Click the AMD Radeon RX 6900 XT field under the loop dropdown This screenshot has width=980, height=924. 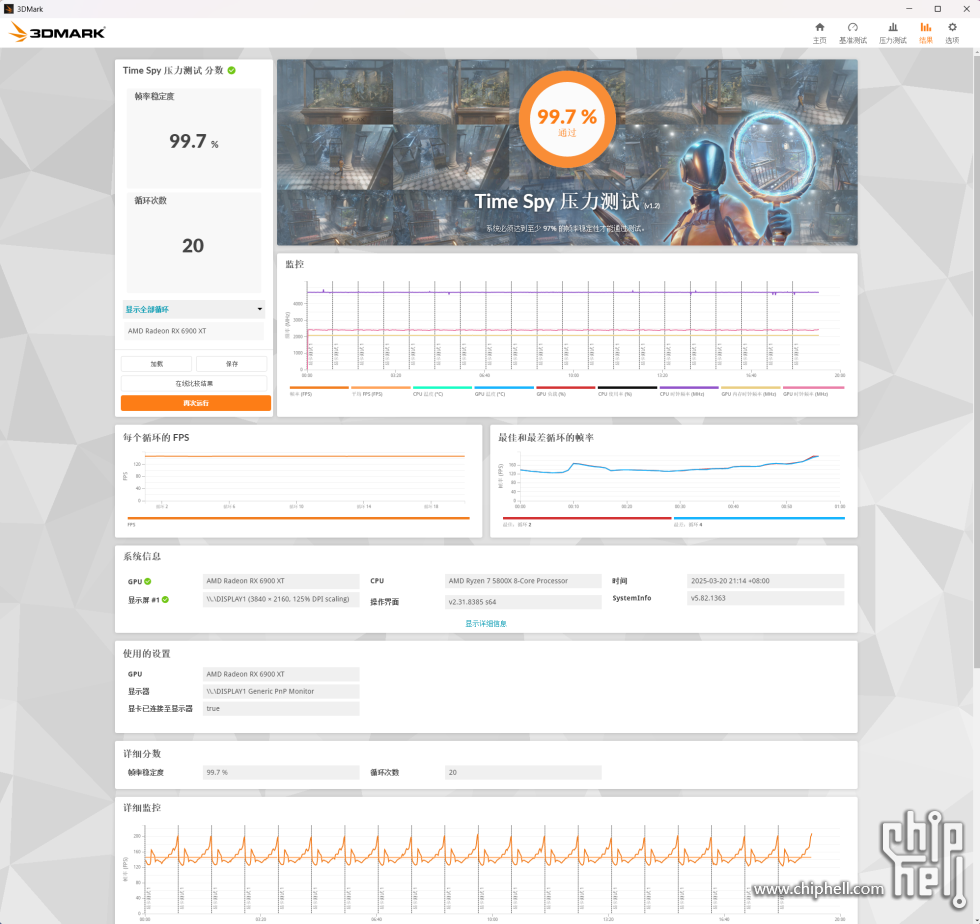194,331
